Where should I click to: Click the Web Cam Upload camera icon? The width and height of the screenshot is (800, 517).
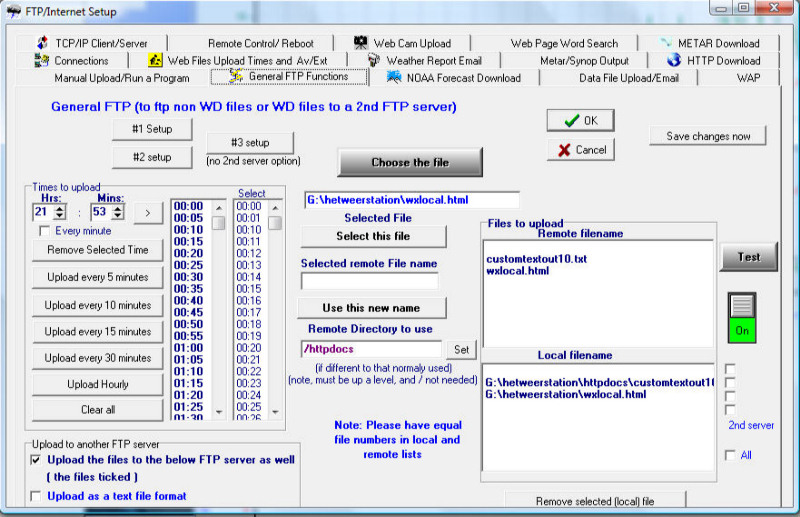360,43
